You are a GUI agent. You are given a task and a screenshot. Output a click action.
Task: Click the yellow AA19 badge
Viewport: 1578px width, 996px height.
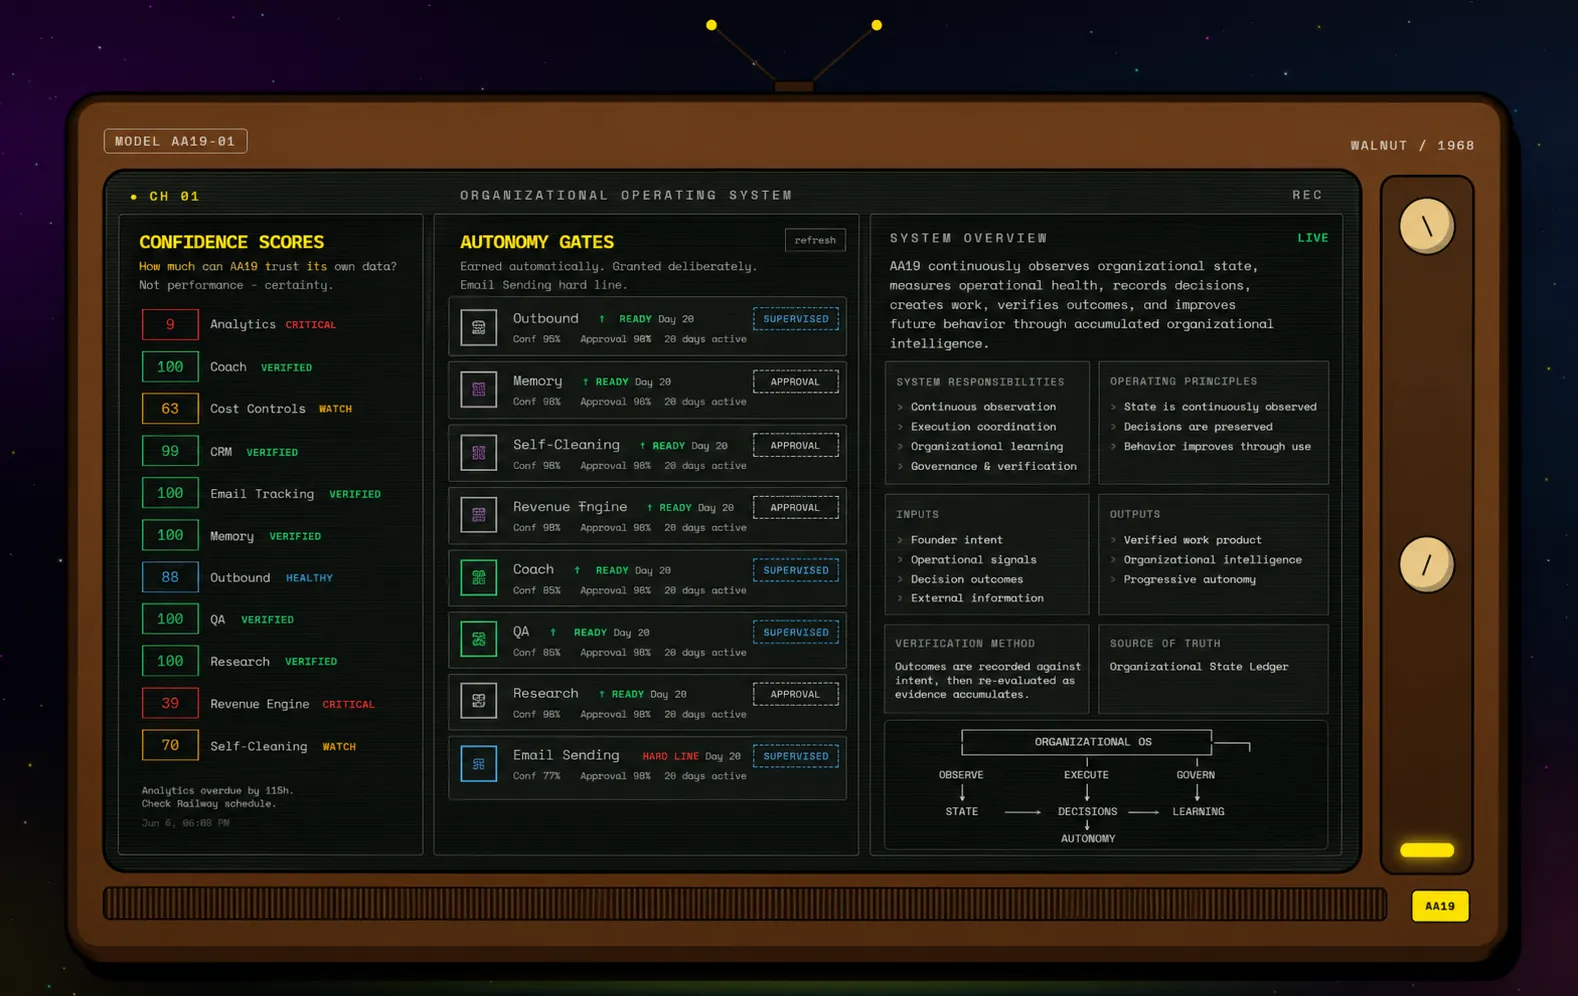tap(1440, 906)
